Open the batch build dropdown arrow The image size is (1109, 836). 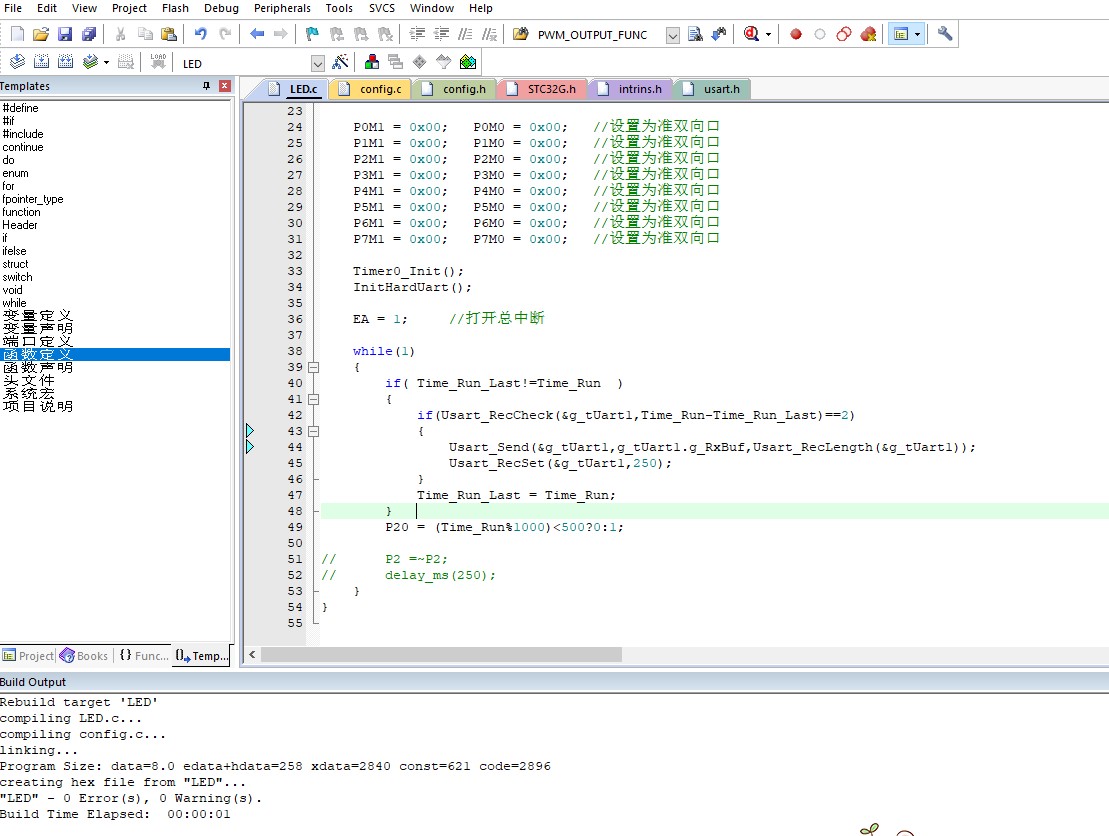(x=106, y=62)
